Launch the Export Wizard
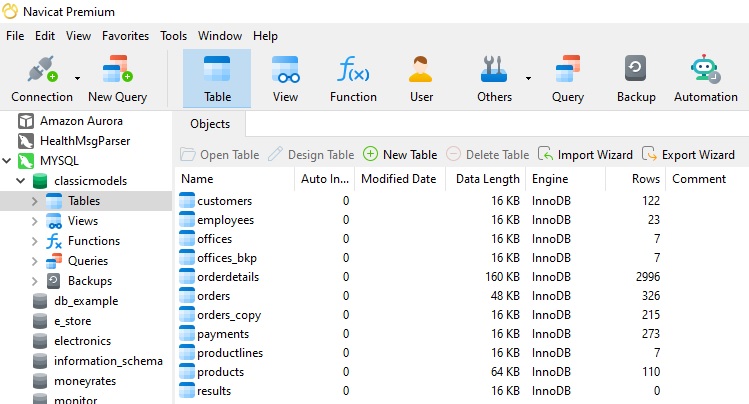Viewport: 749px width, 404px height. tap(688, 155)
